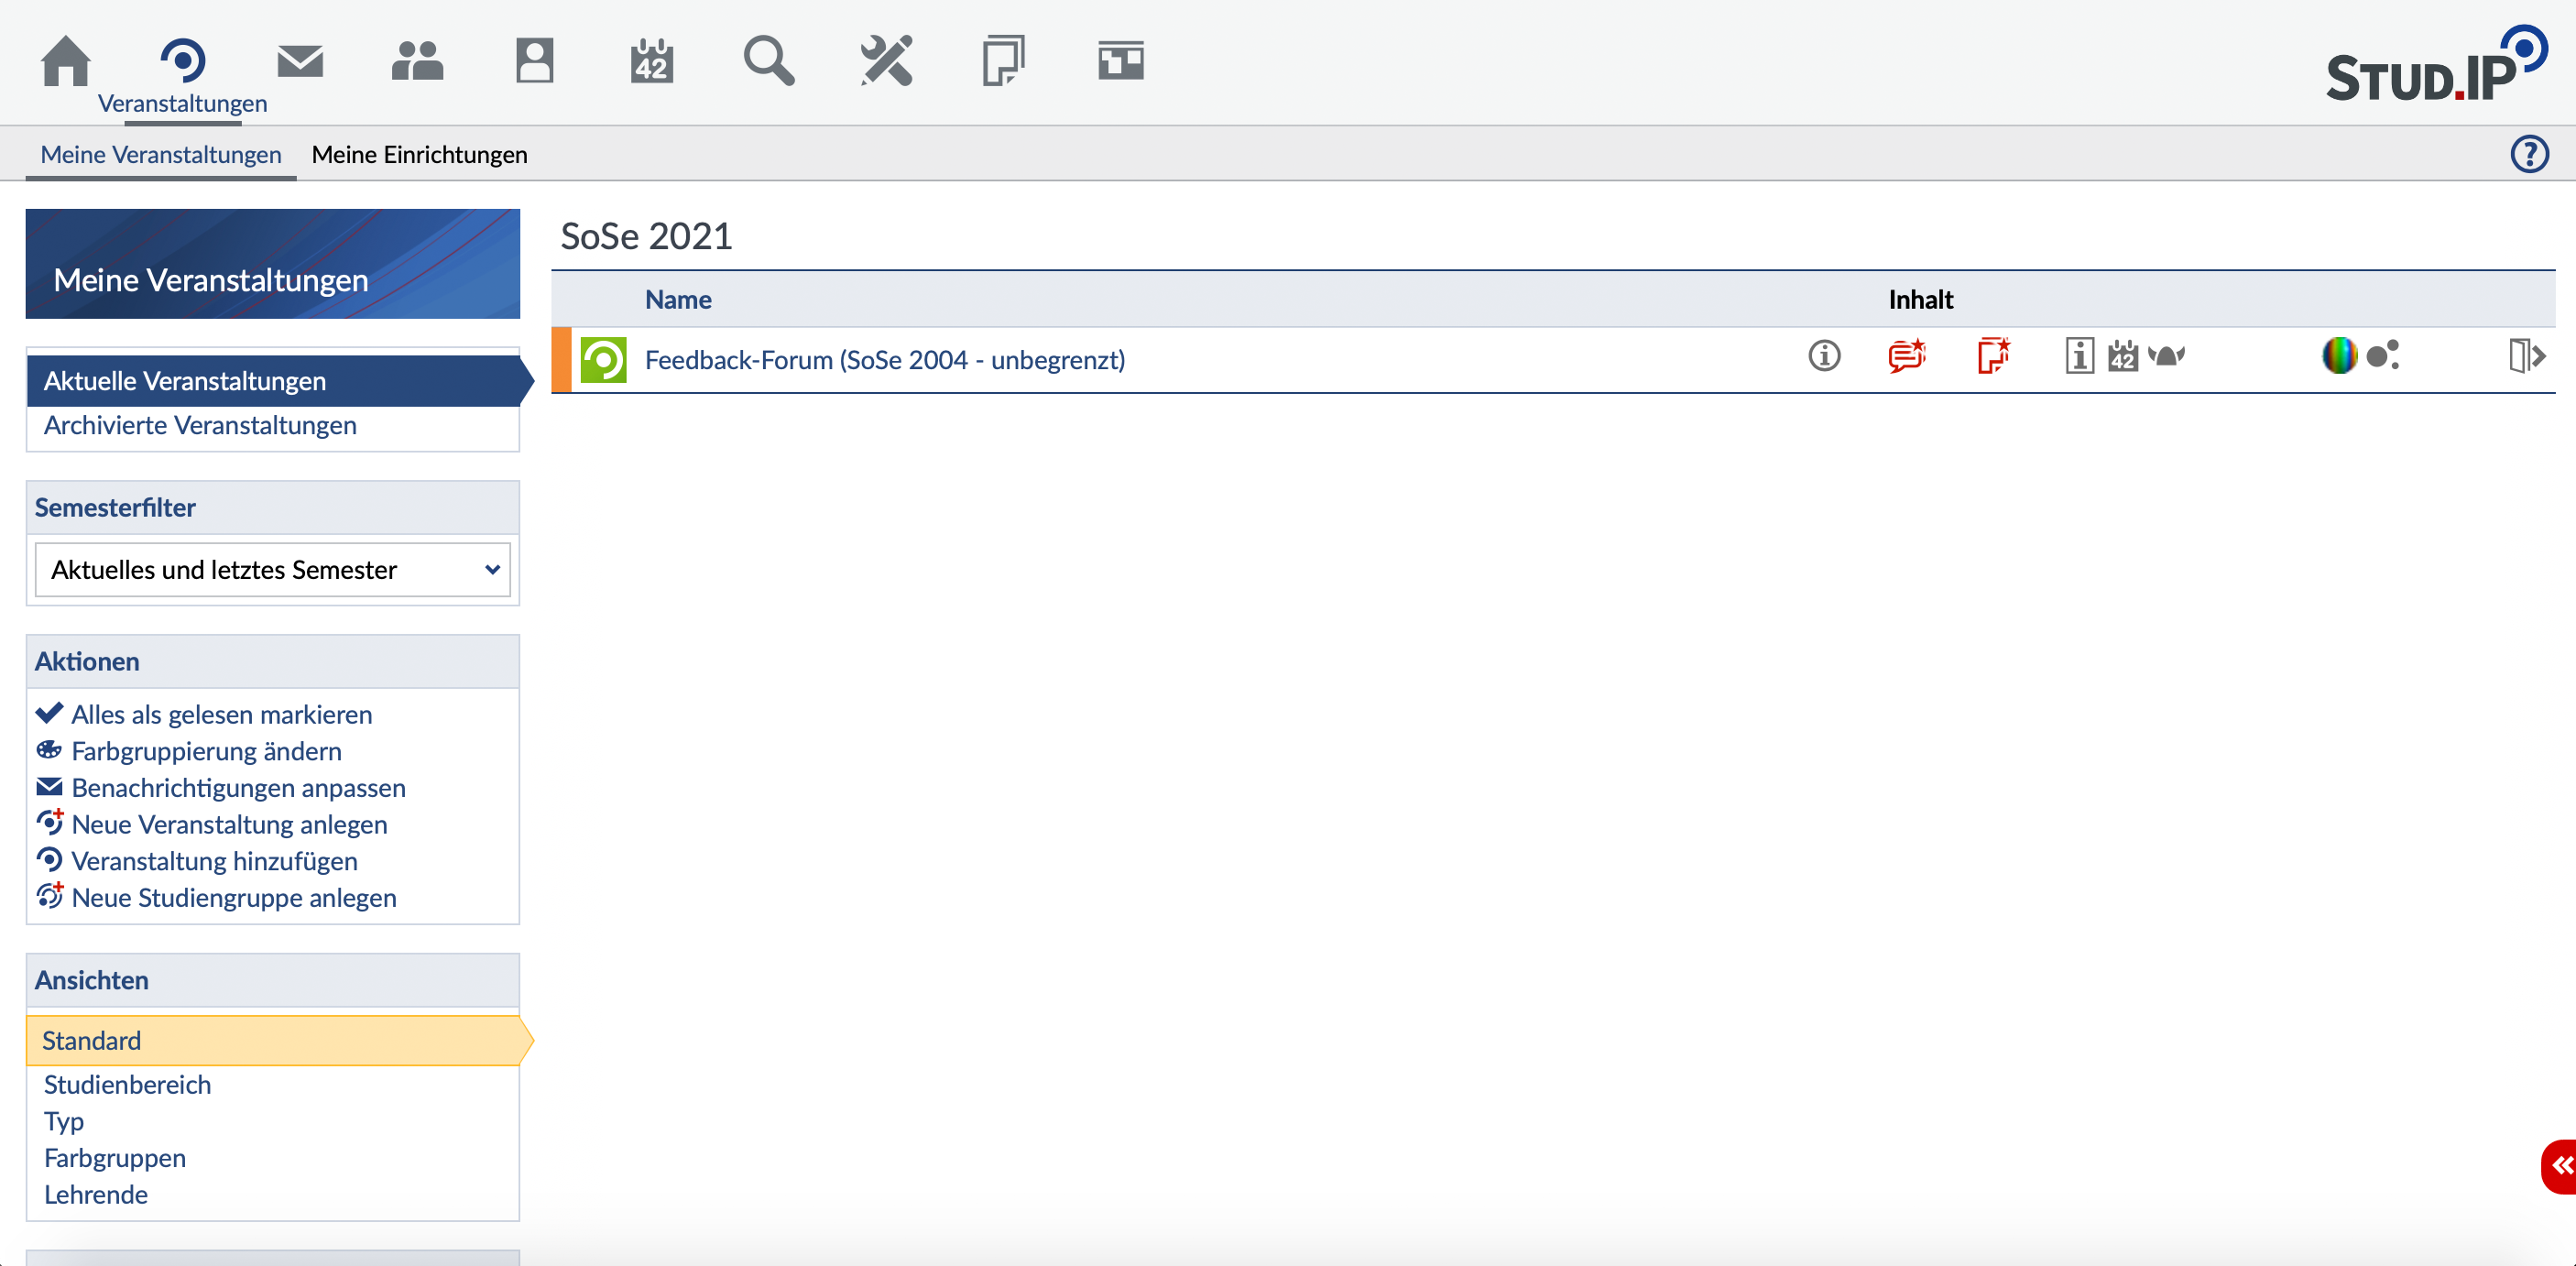Open the Community people icon
This screenshot has width=2576, height=1266.
417,62
